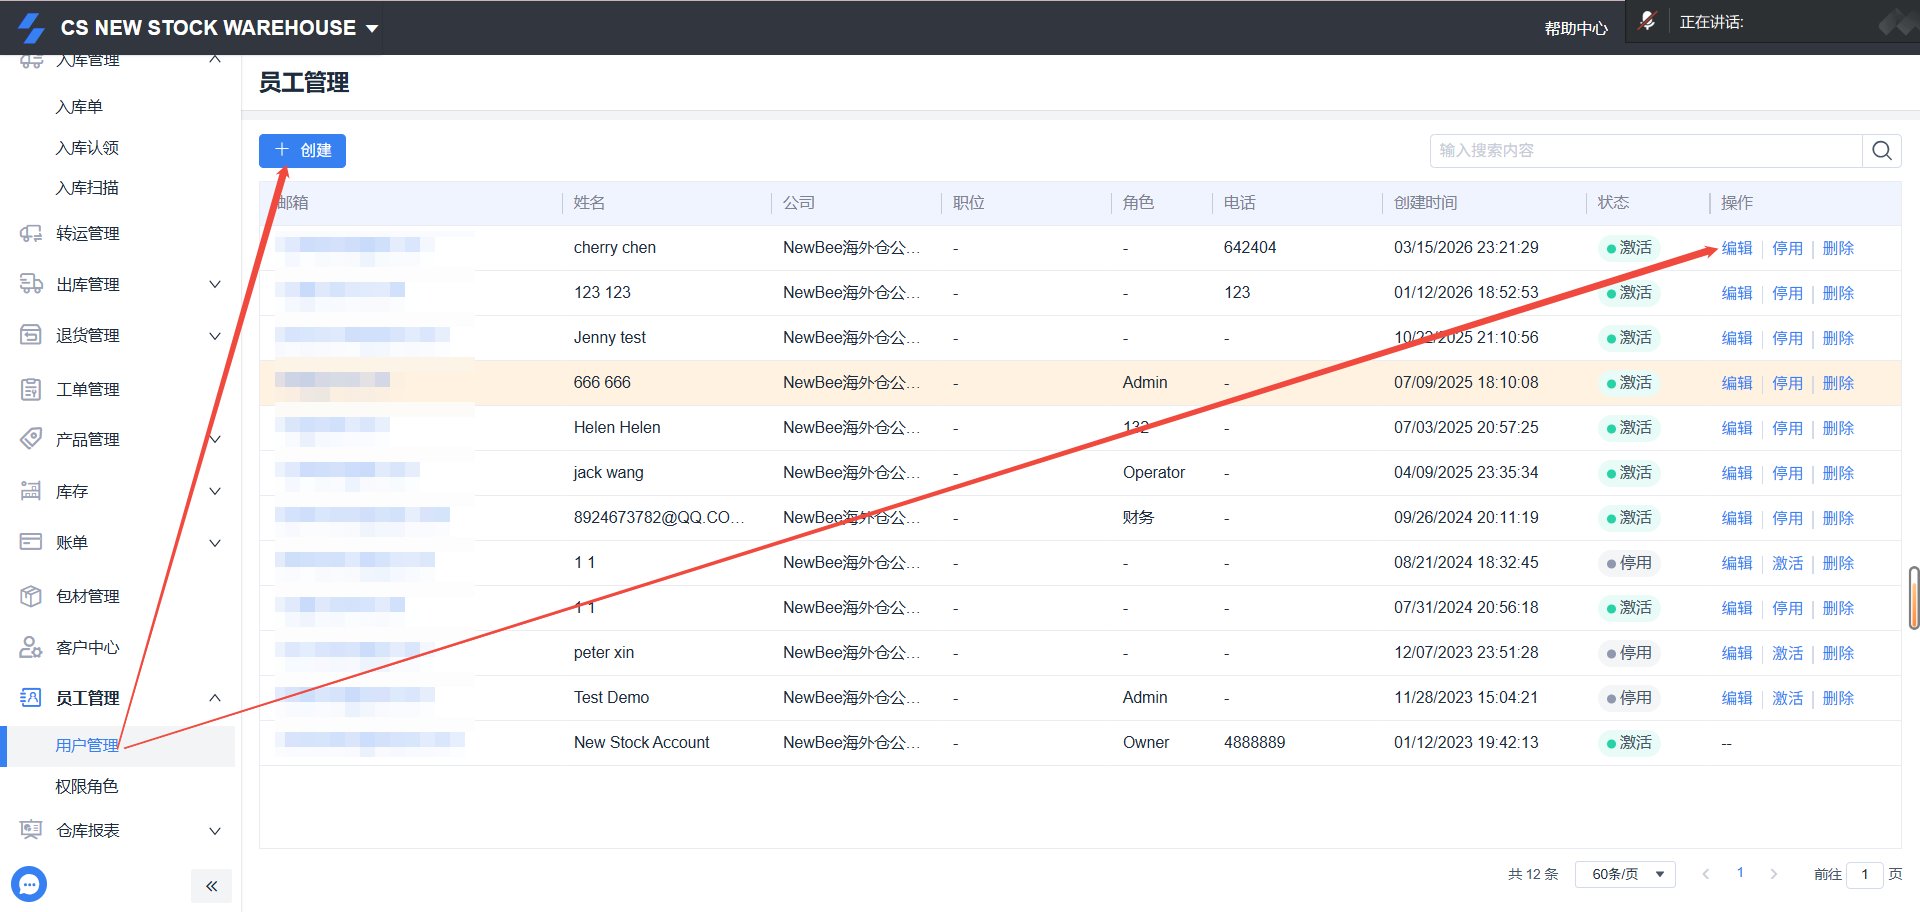
Task: Open the chat support bubble icon
Action: (x=29, y=884)
